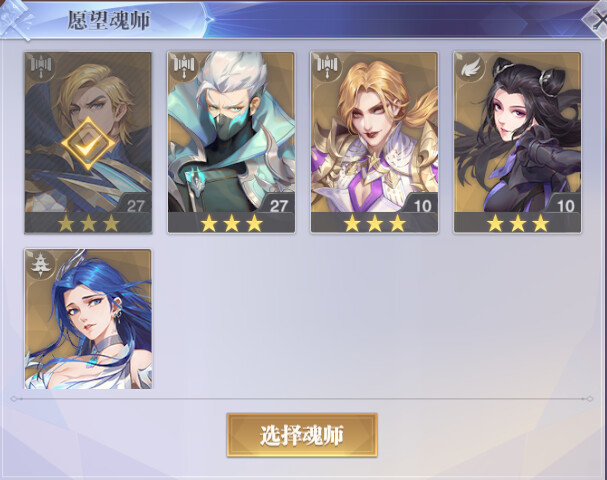This screenshot has width=607, height=480.
Task: Select the white-haired masked soul master card
Action: [231, 143]
